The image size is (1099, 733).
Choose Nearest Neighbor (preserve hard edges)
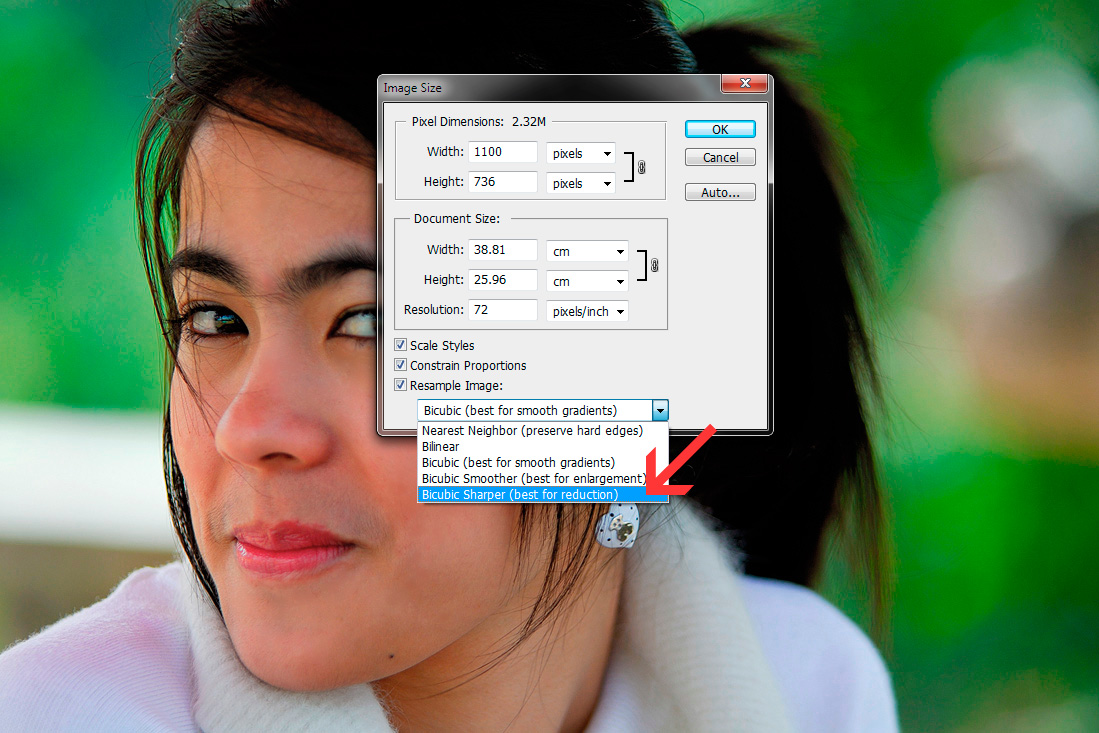(x=531, y=431)
